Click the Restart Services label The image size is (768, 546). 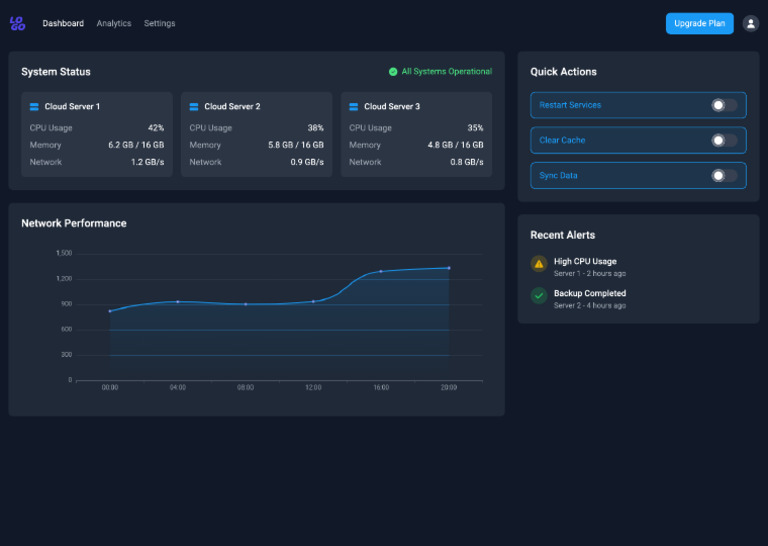pyautogui.click(x=570, y=105)
